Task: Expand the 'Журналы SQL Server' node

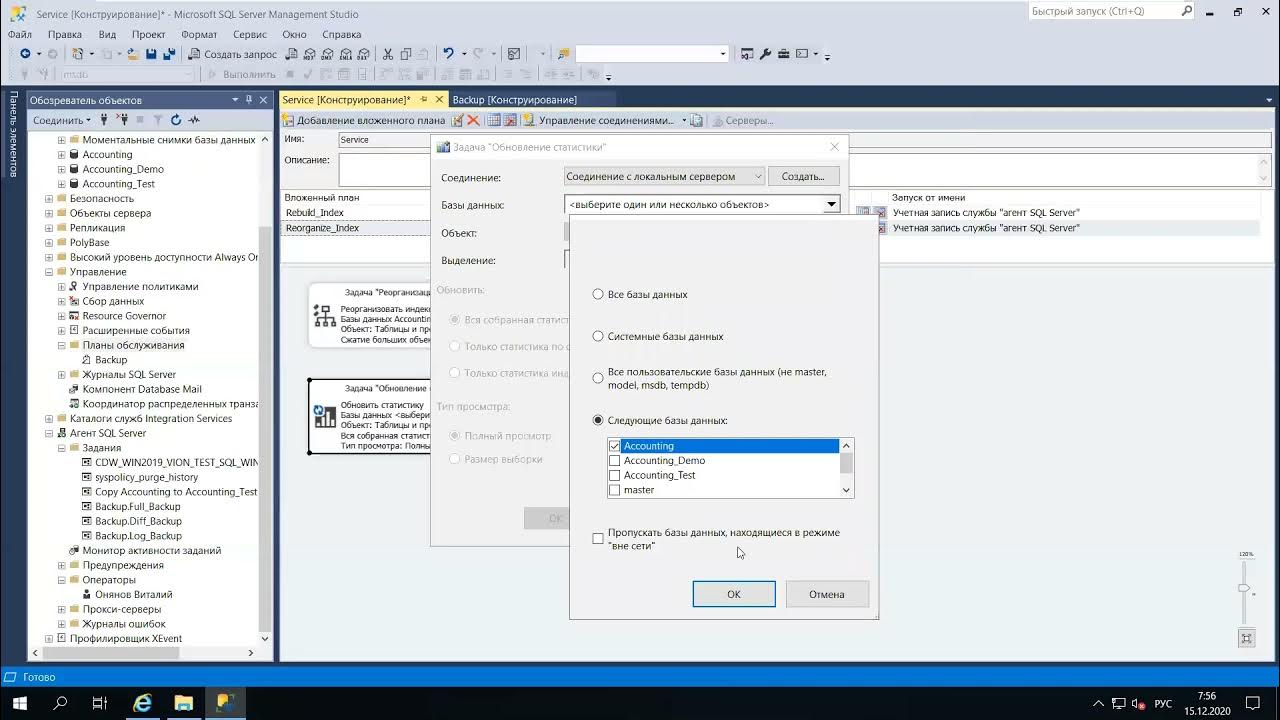Action: [x=61, y=375]
